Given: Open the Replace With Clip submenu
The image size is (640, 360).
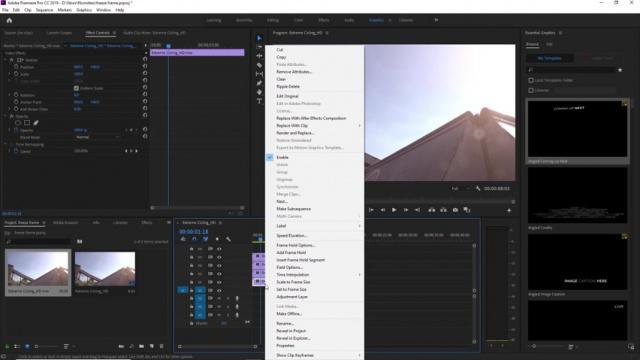Looking at the screenshot, I should click(314, 126).
